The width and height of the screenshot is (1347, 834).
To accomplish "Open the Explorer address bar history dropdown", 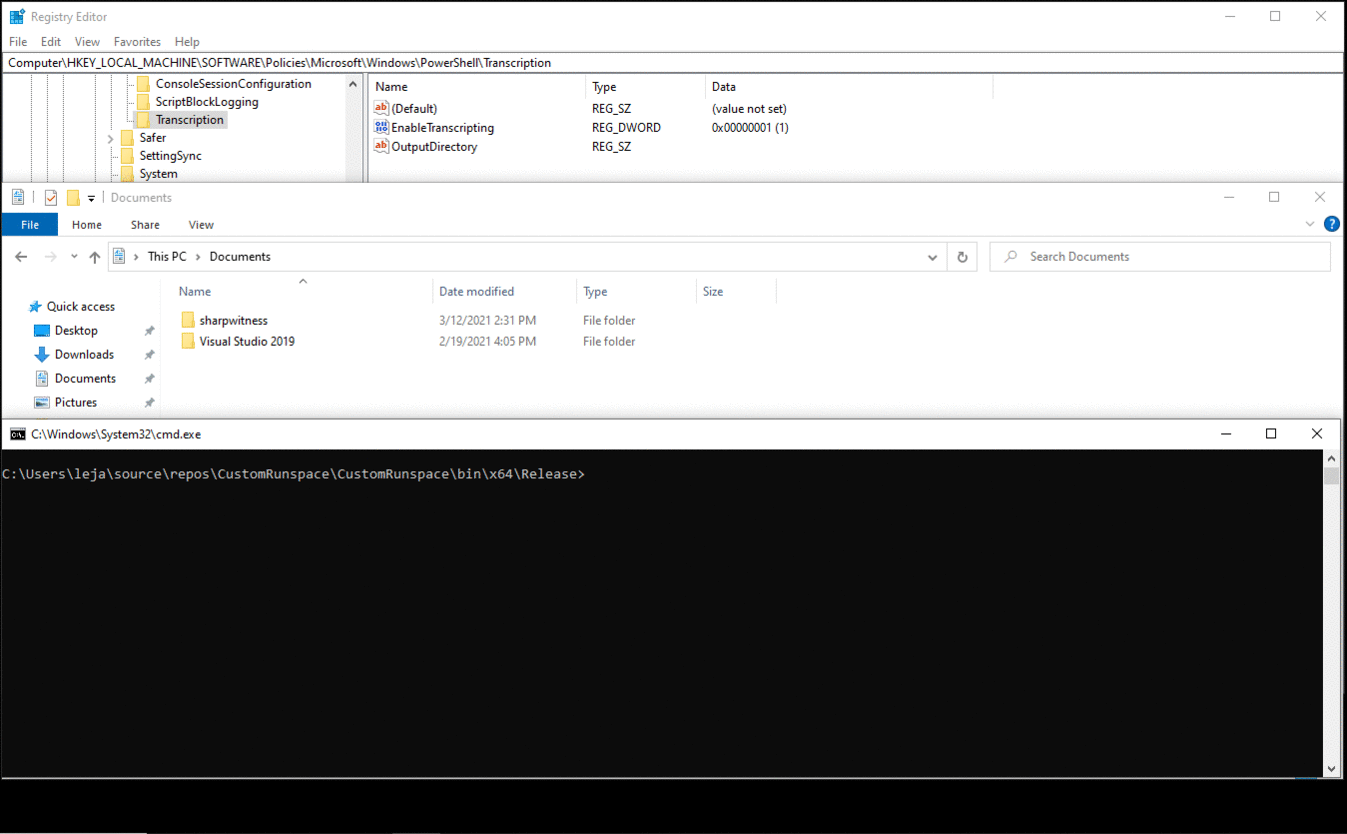I will 933,257.
